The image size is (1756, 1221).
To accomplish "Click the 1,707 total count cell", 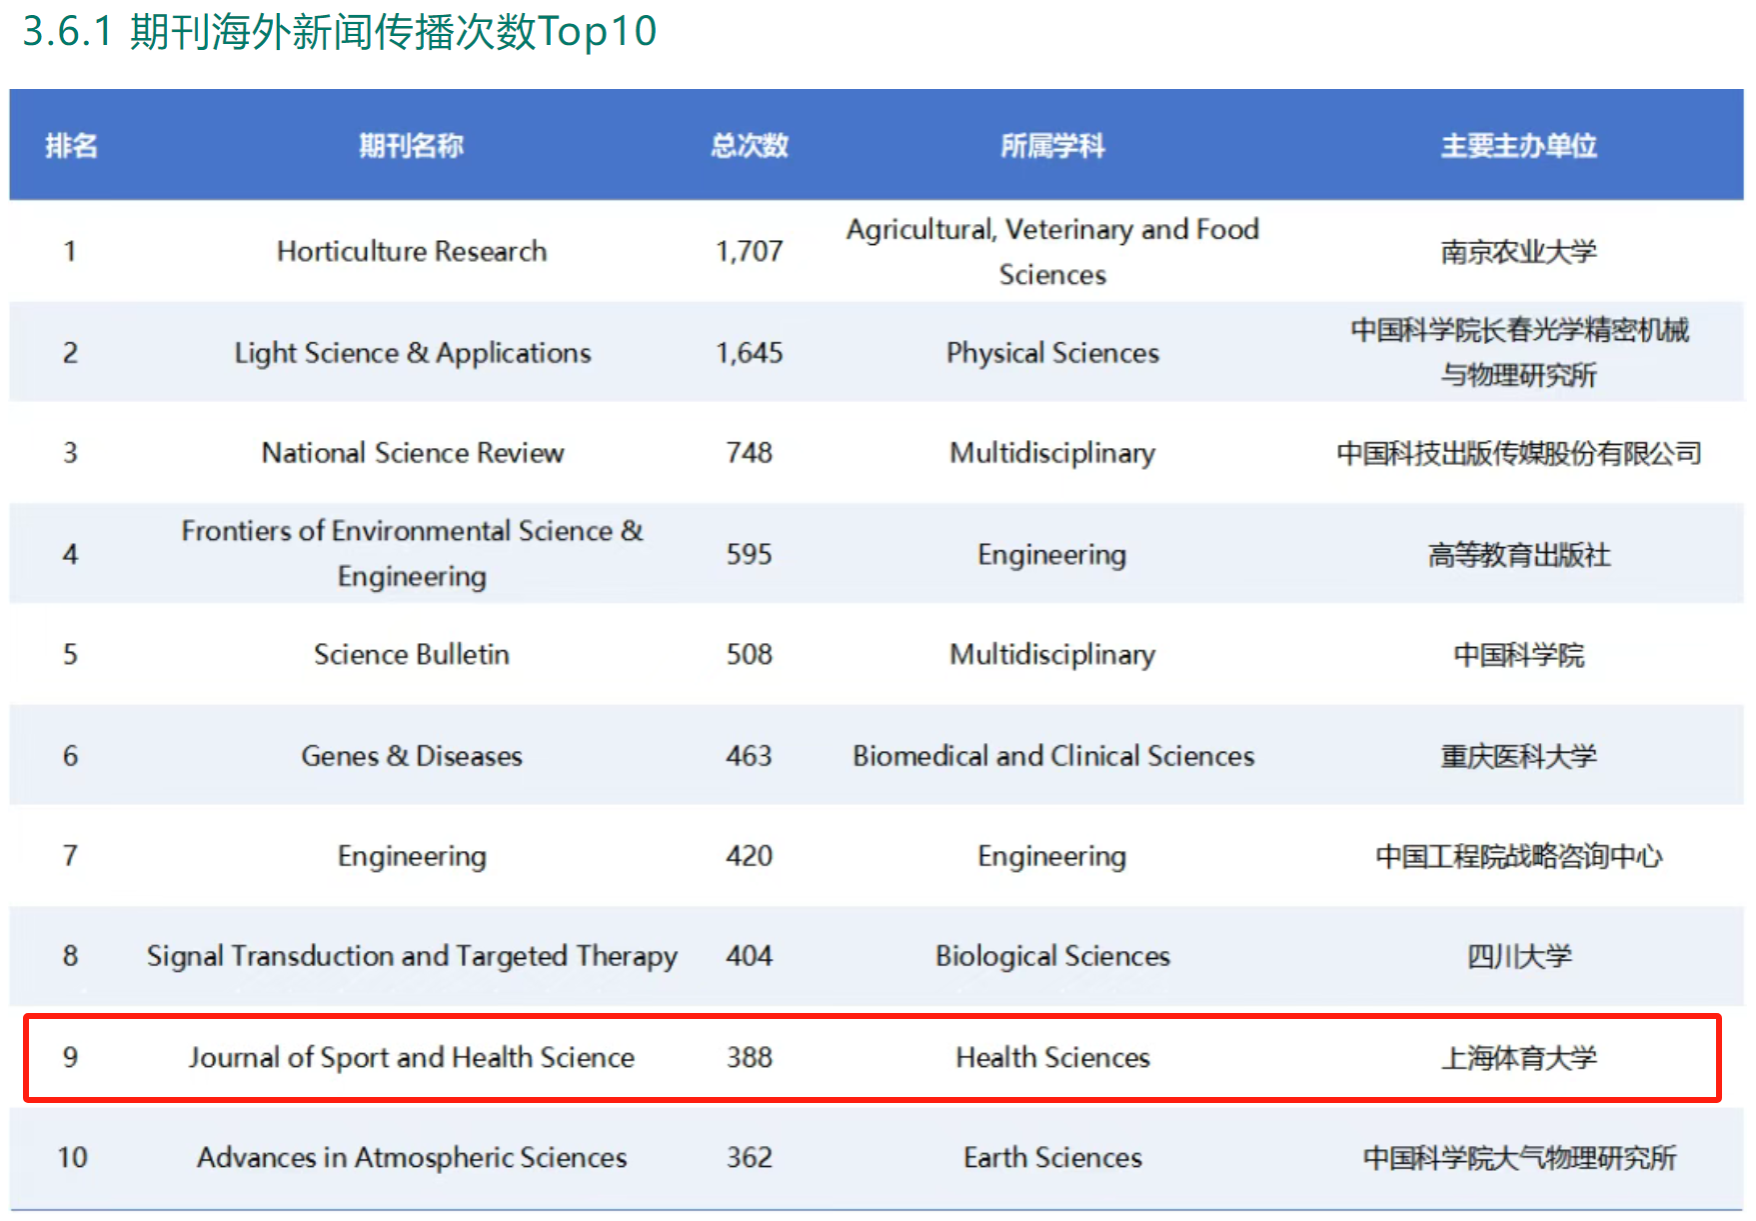I will [x=749, y=251].
